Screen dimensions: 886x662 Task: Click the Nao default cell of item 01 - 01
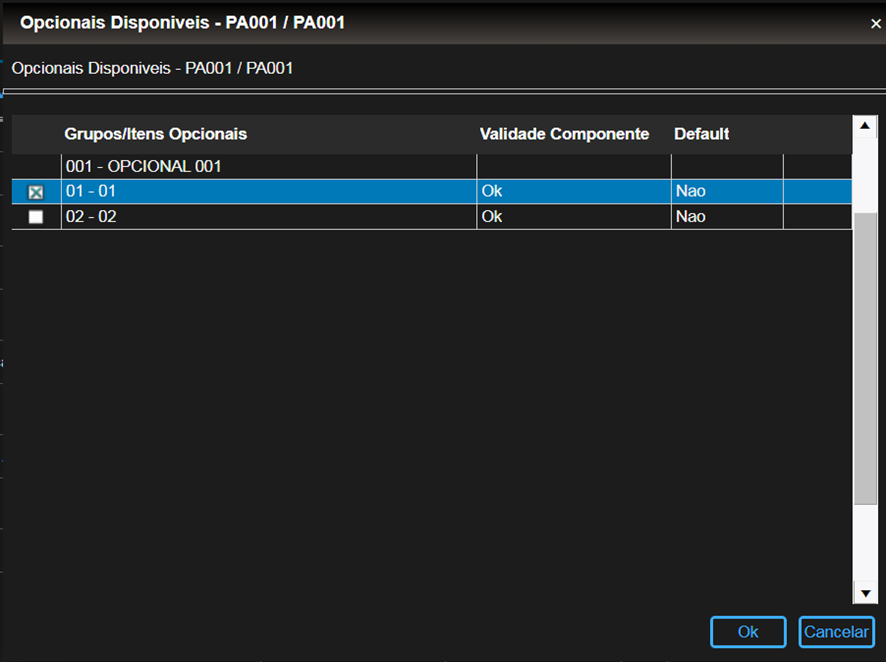(x=690, y=191)
